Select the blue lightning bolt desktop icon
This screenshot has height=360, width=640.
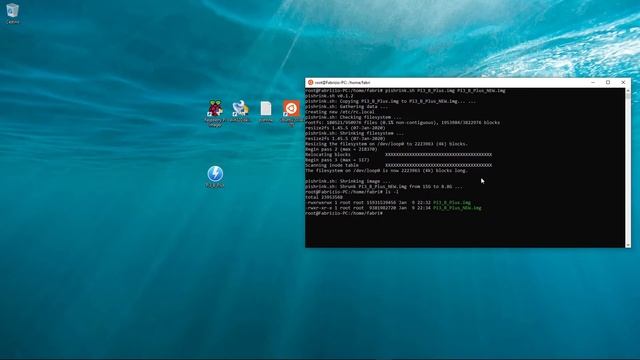pyautogui.click(x=215, y=176)
